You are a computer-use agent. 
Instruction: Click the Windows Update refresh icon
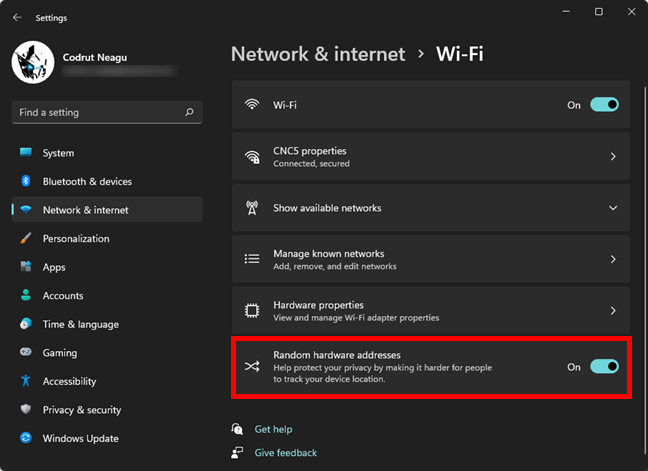(26, 438)
